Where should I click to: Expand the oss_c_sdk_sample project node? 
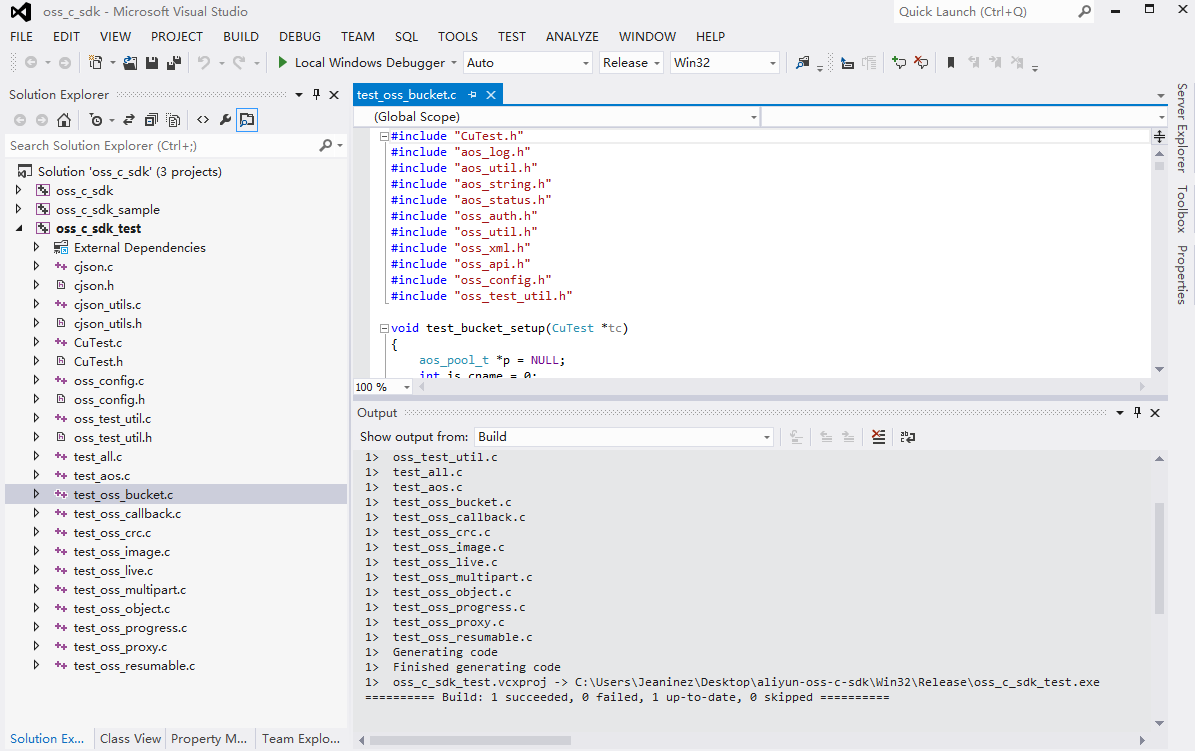[x=18, y=210]
